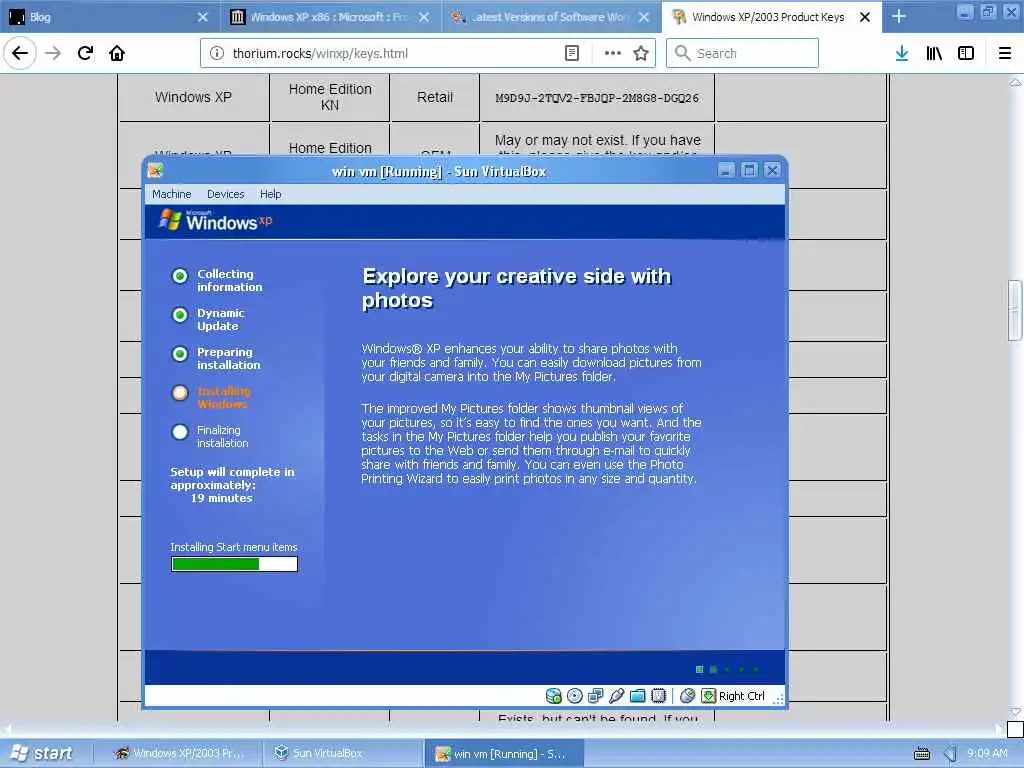This screenshot has width=1024, height=768.
Task: Click 'Installing Start menu items' status text
Action: [x=234, y=547]
